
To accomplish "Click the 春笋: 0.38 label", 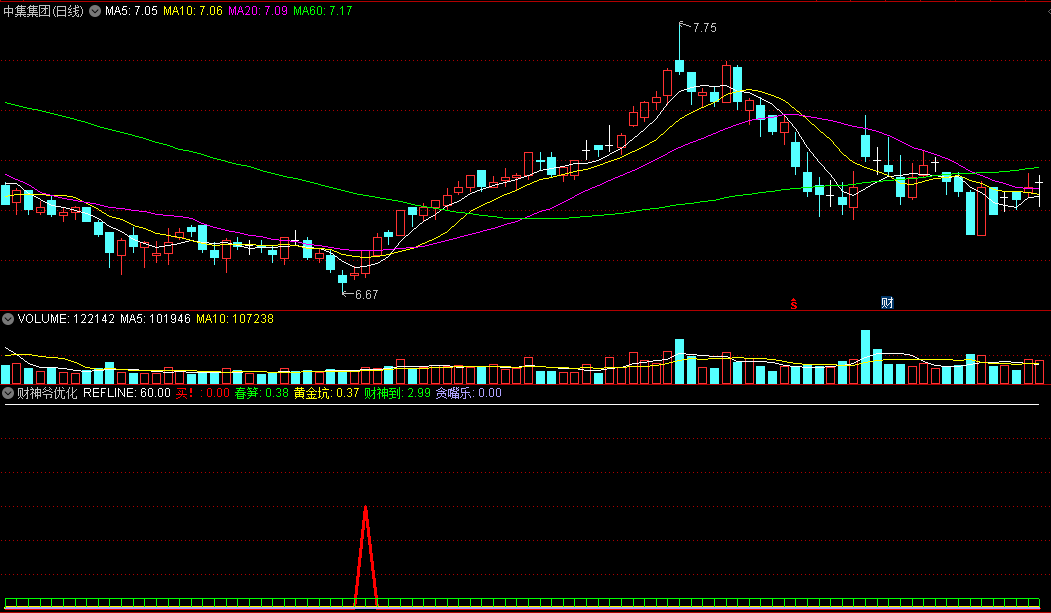I will point(261,393).
